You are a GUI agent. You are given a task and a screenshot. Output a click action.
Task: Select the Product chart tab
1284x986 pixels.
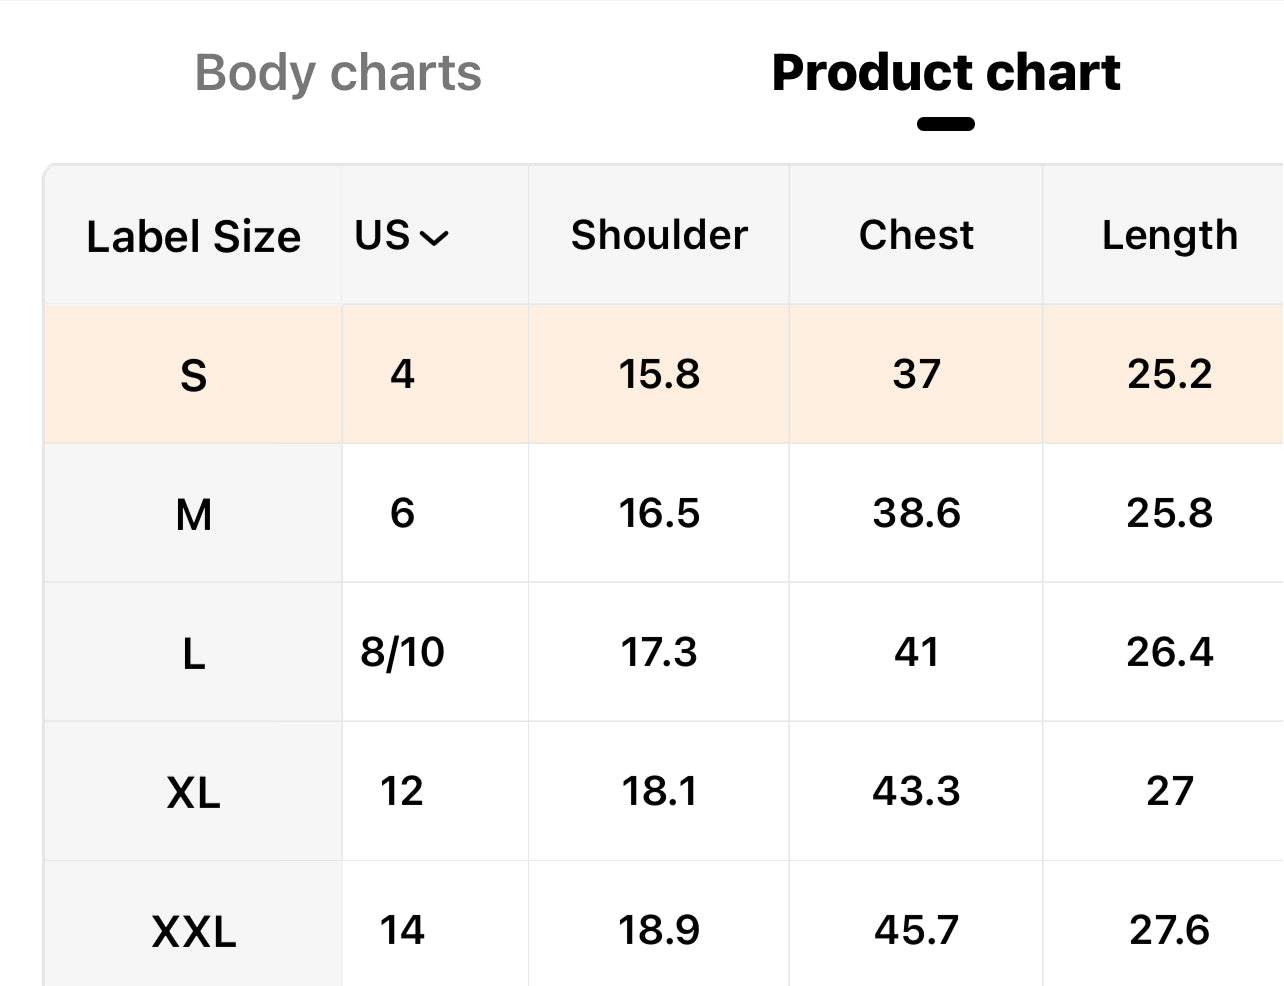(946, 73)
